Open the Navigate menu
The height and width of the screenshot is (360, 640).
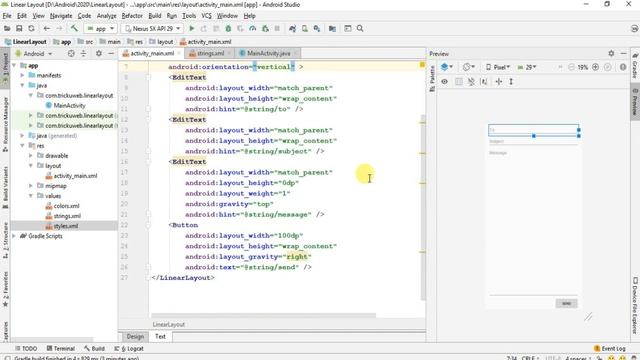[x=61, y=16]
